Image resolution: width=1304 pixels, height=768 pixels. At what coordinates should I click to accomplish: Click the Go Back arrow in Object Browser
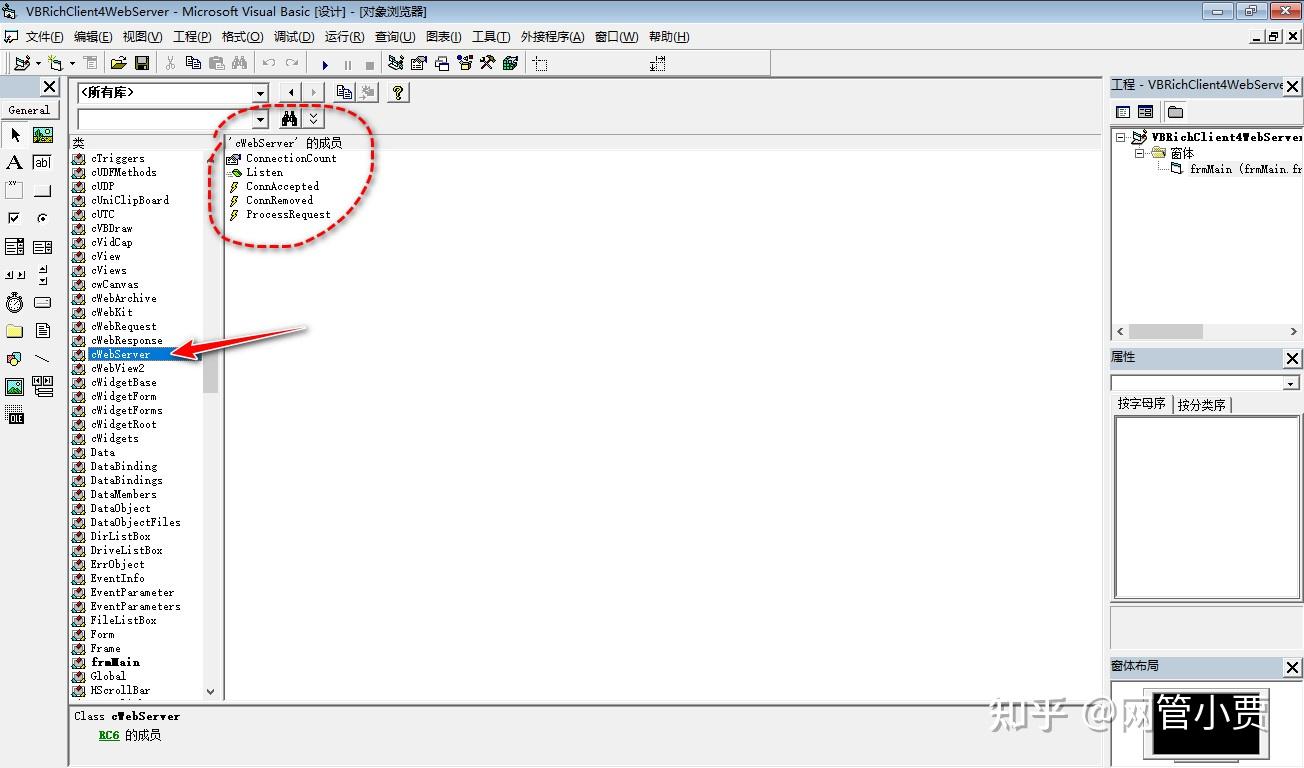tap(289, 91)
